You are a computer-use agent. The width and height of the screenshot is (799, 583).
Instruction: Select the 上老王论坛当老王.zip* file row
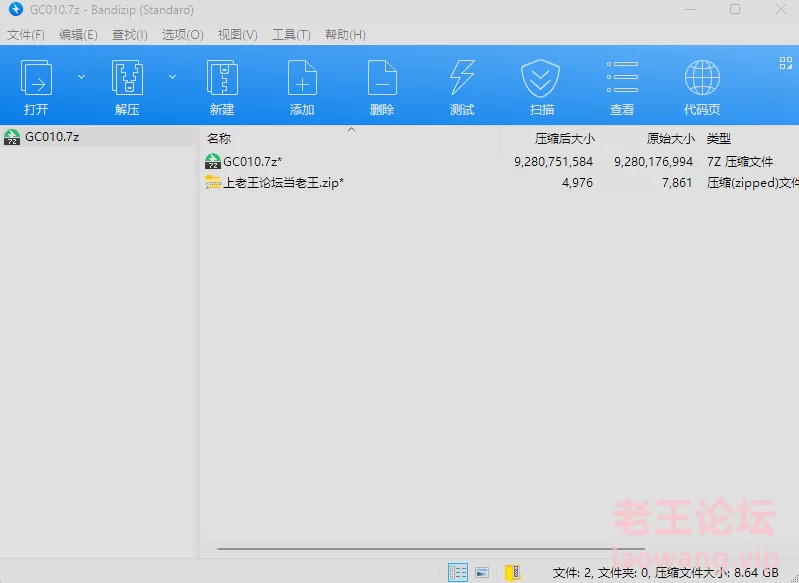pos(499,182)
